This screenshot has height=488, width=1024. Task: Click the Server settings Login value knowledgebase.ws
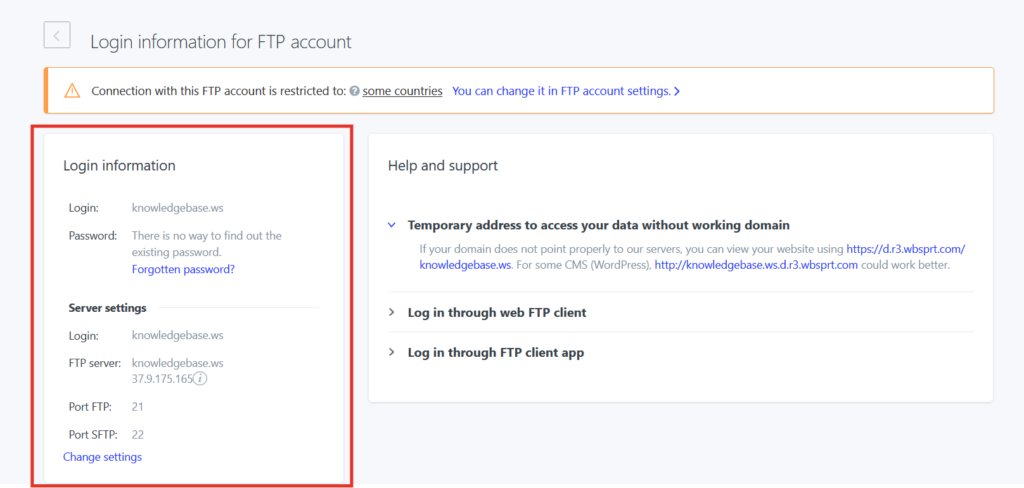click(178, 335)
